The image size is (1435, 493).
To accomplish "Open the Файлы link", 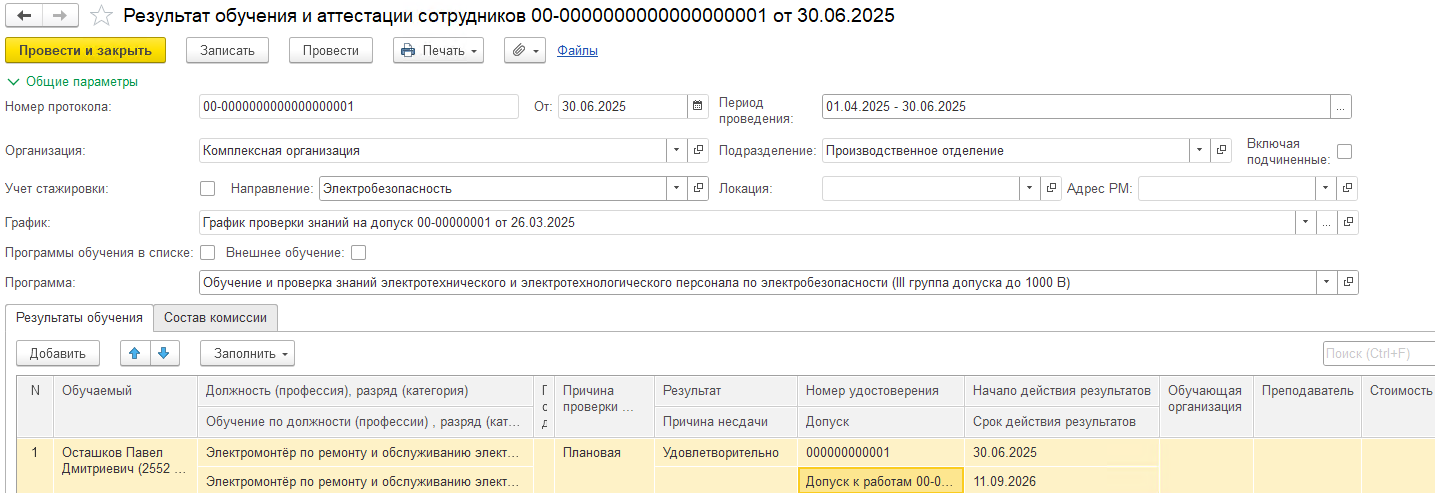I will tap(577, 50).
